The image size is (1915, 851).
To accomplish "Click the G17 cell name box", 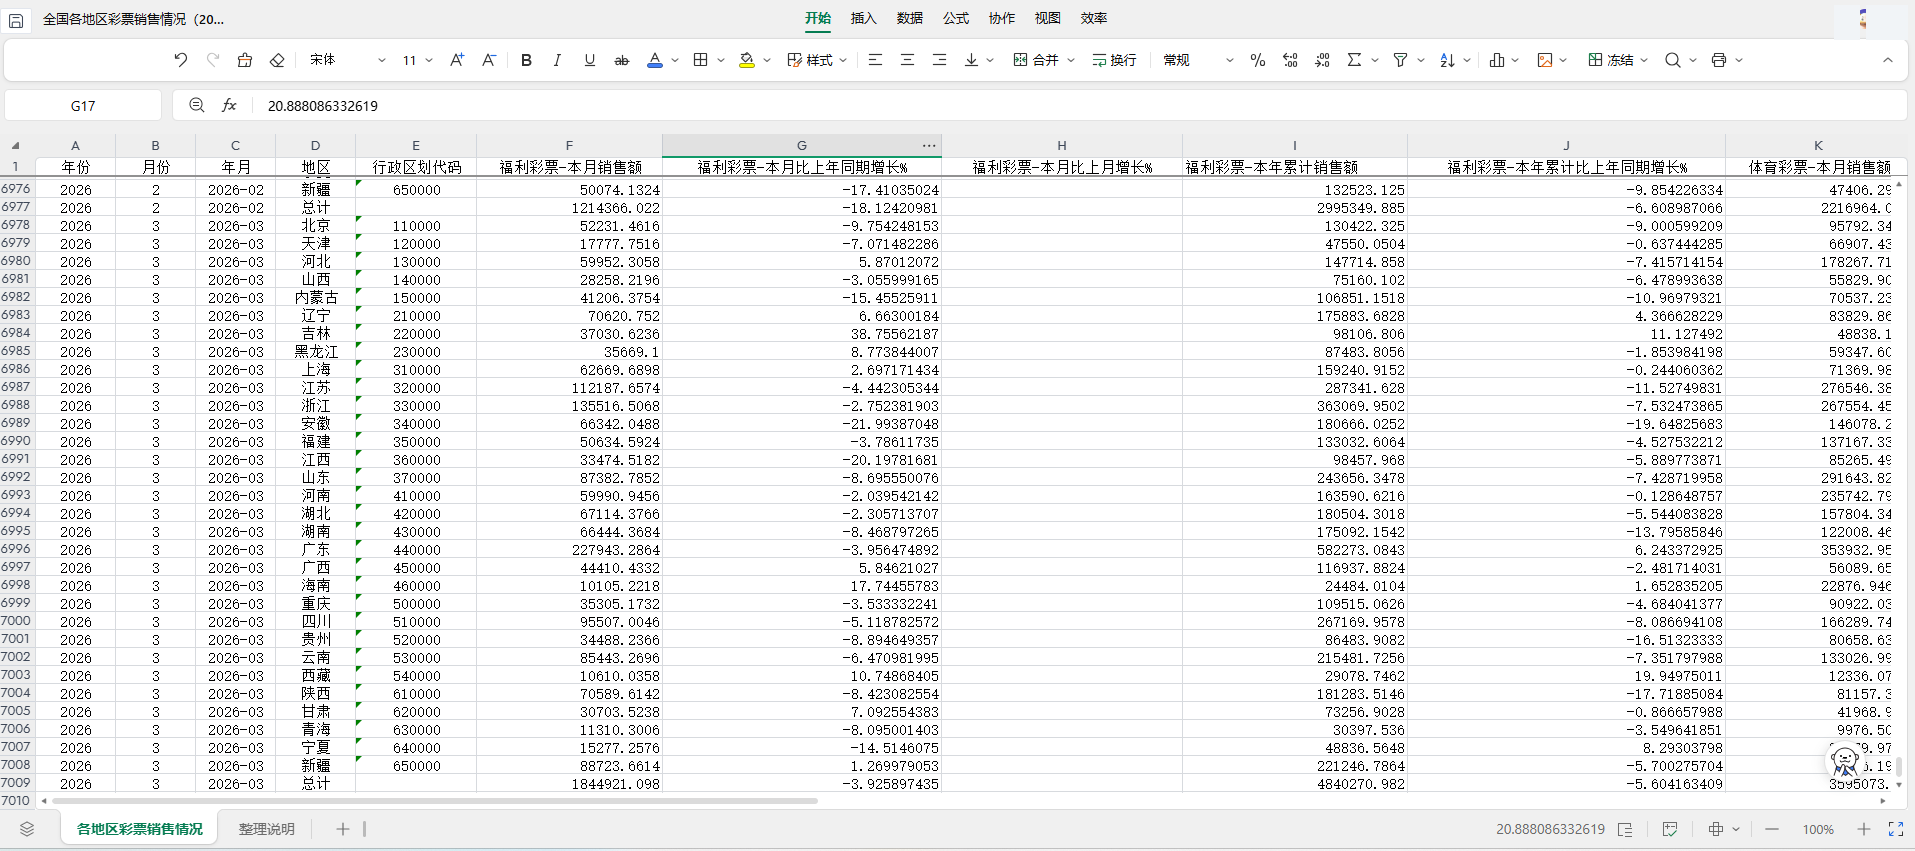I will pyautogui.click(x=83, y=105).
